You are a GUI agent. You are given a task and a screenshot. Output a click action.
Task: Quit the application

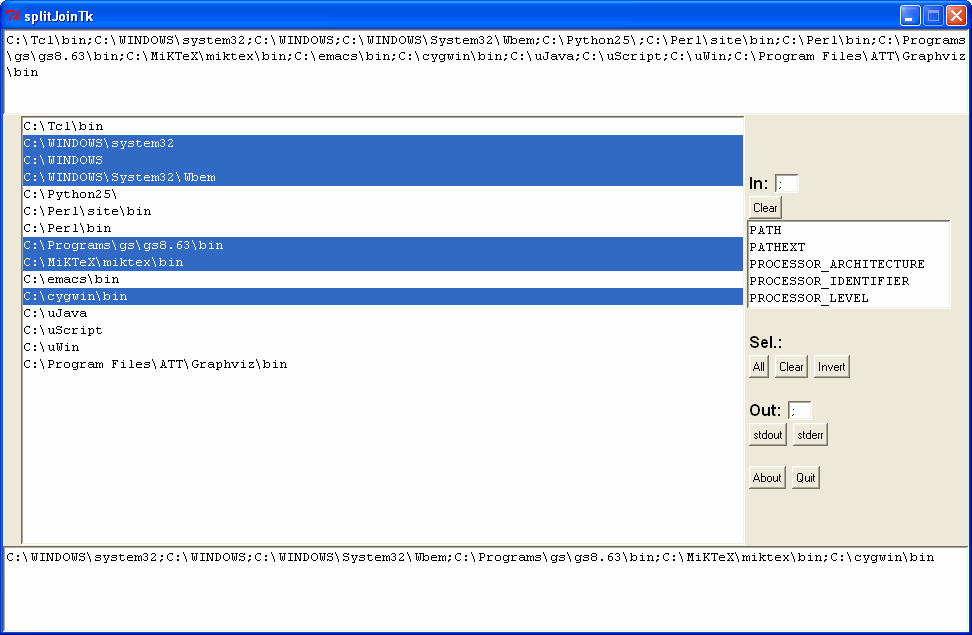coord(805,478)
